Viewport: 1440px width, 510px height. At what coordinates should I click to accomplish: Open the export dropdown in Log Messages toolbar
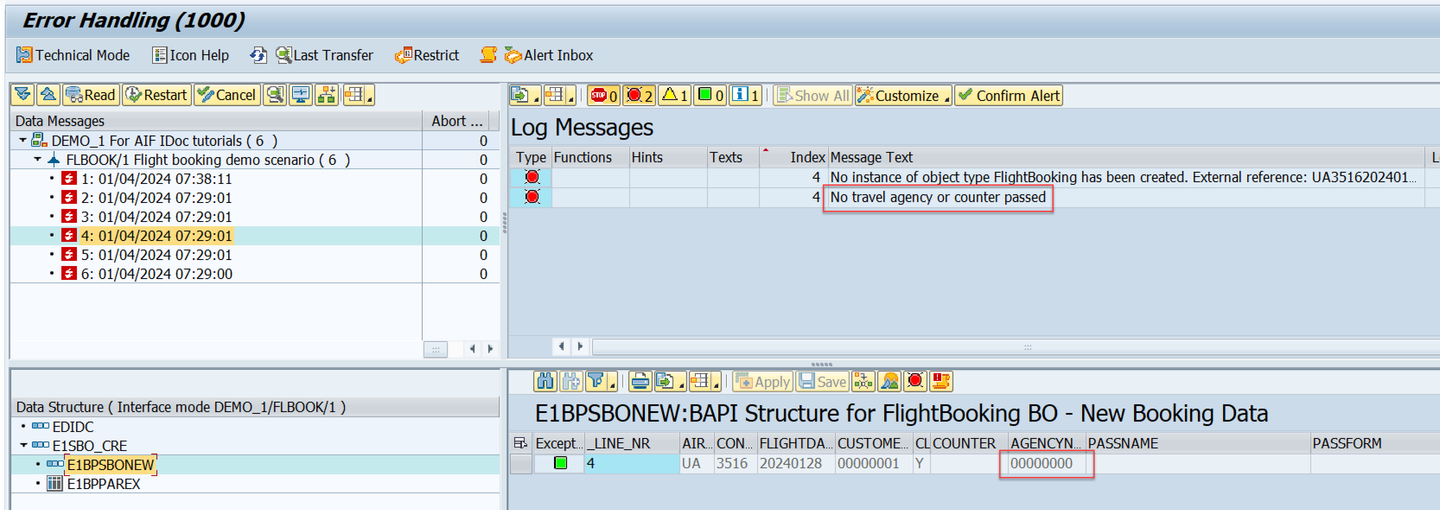click(524, 95)
